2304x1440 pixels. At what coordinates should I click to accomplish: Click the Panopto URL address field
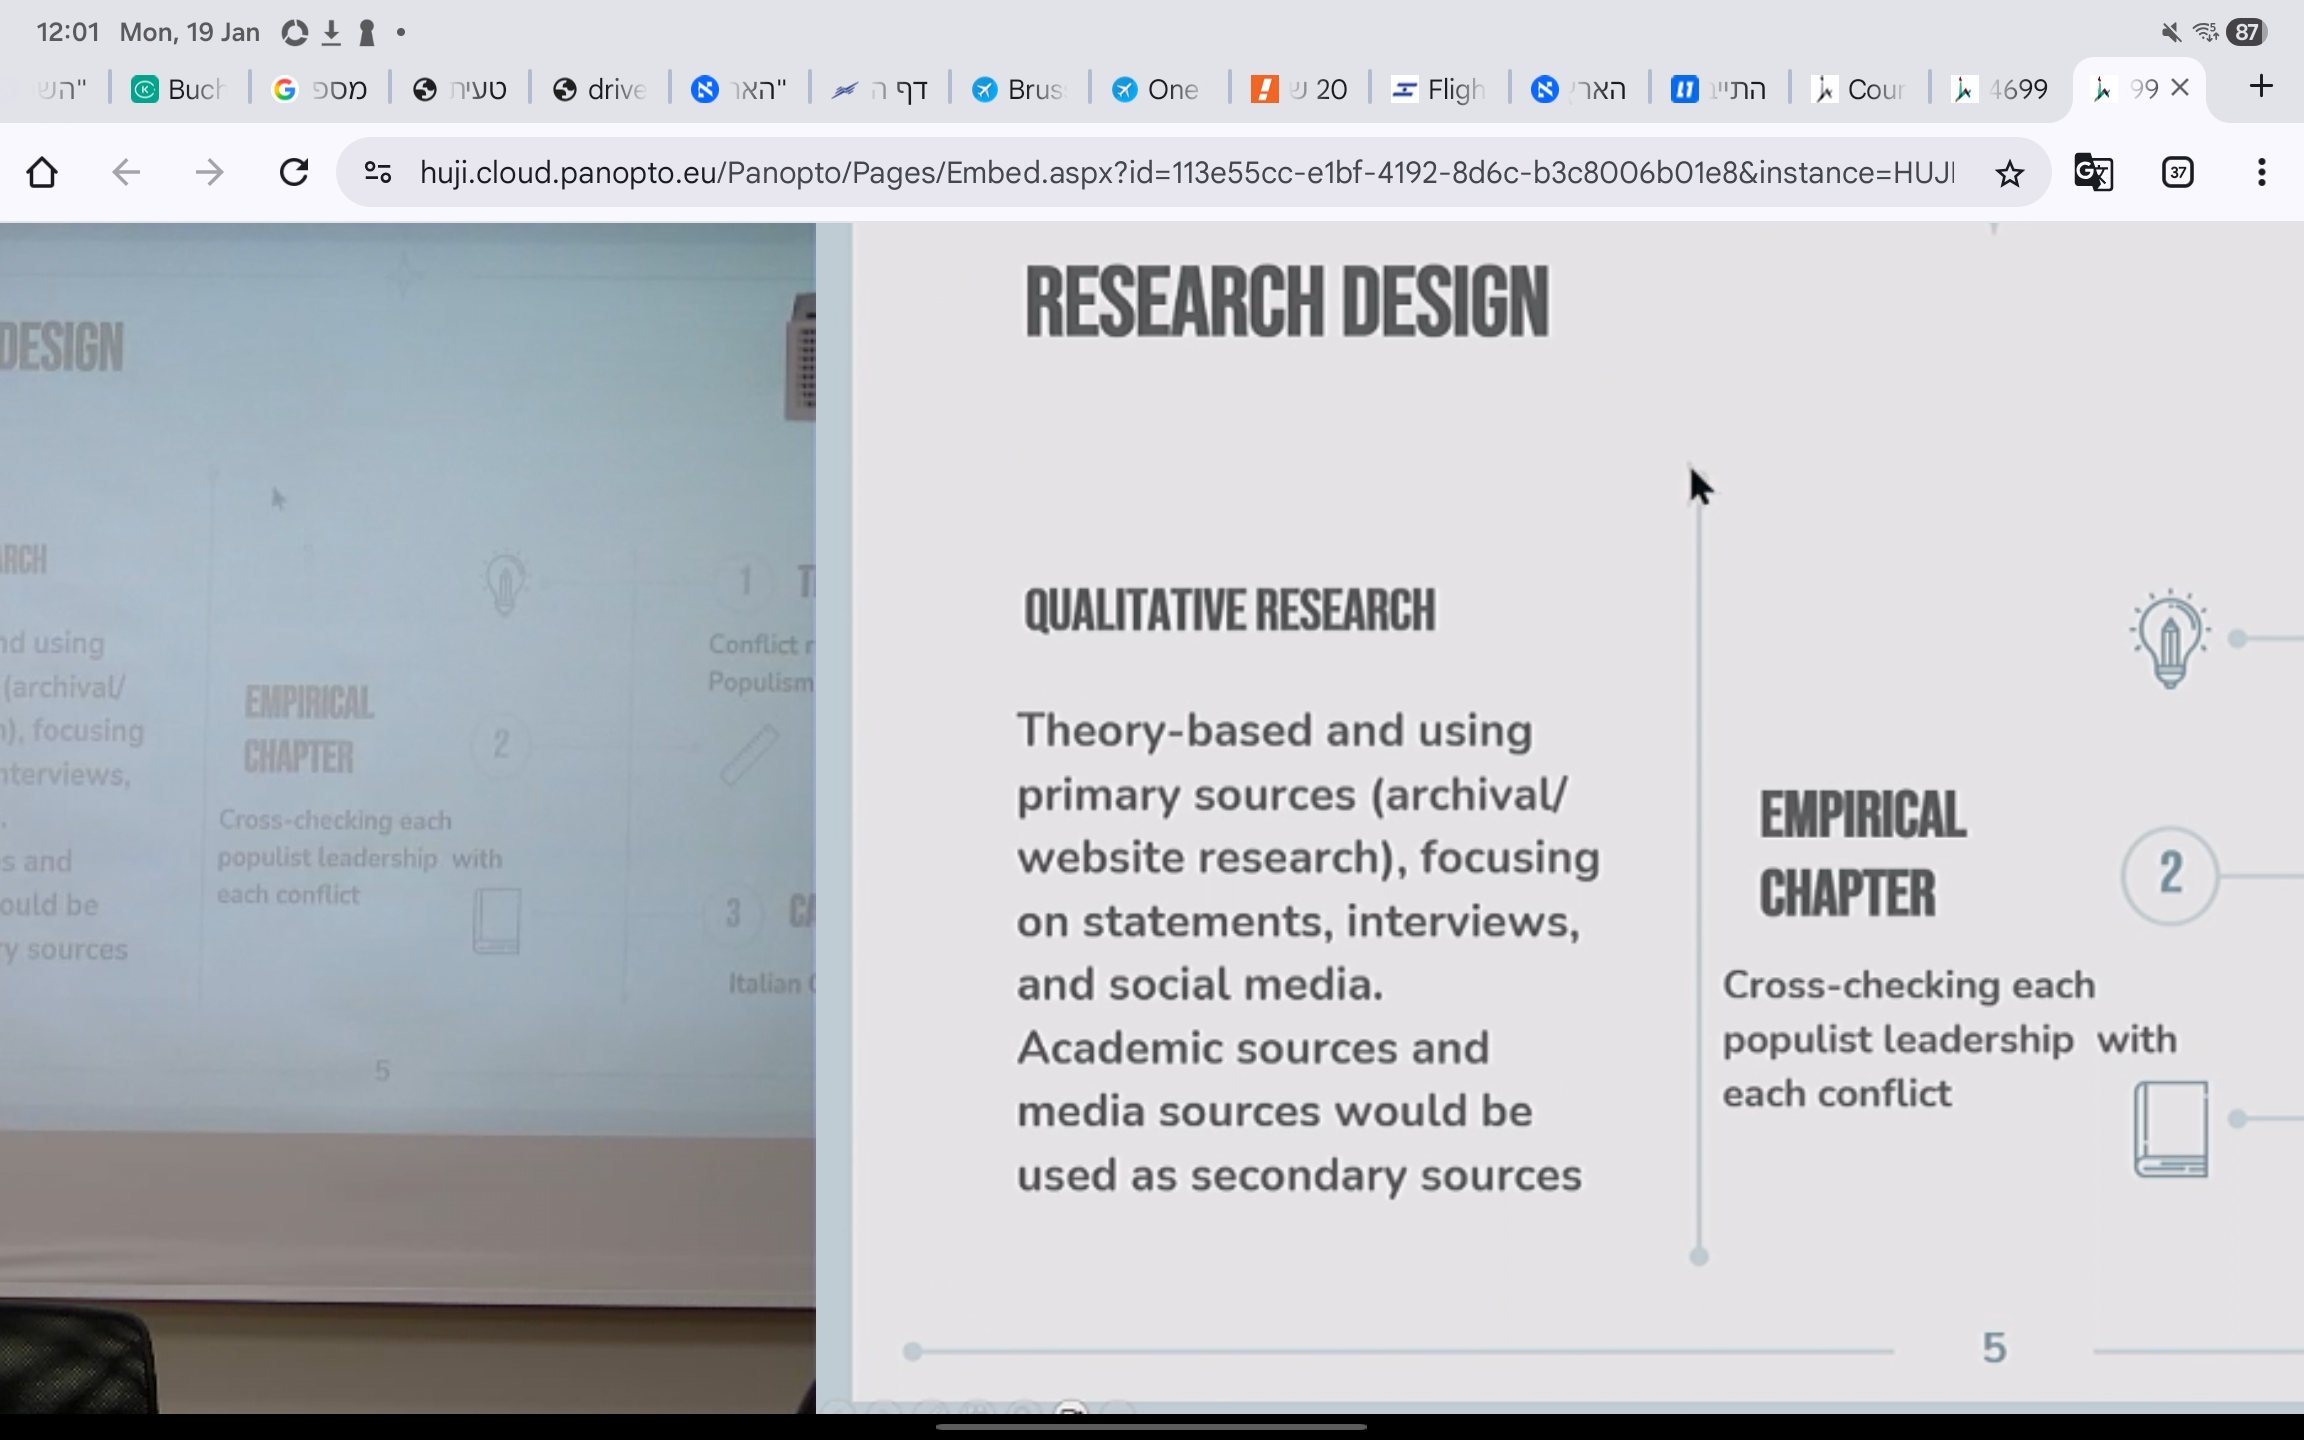click(x=1186, y=173)
